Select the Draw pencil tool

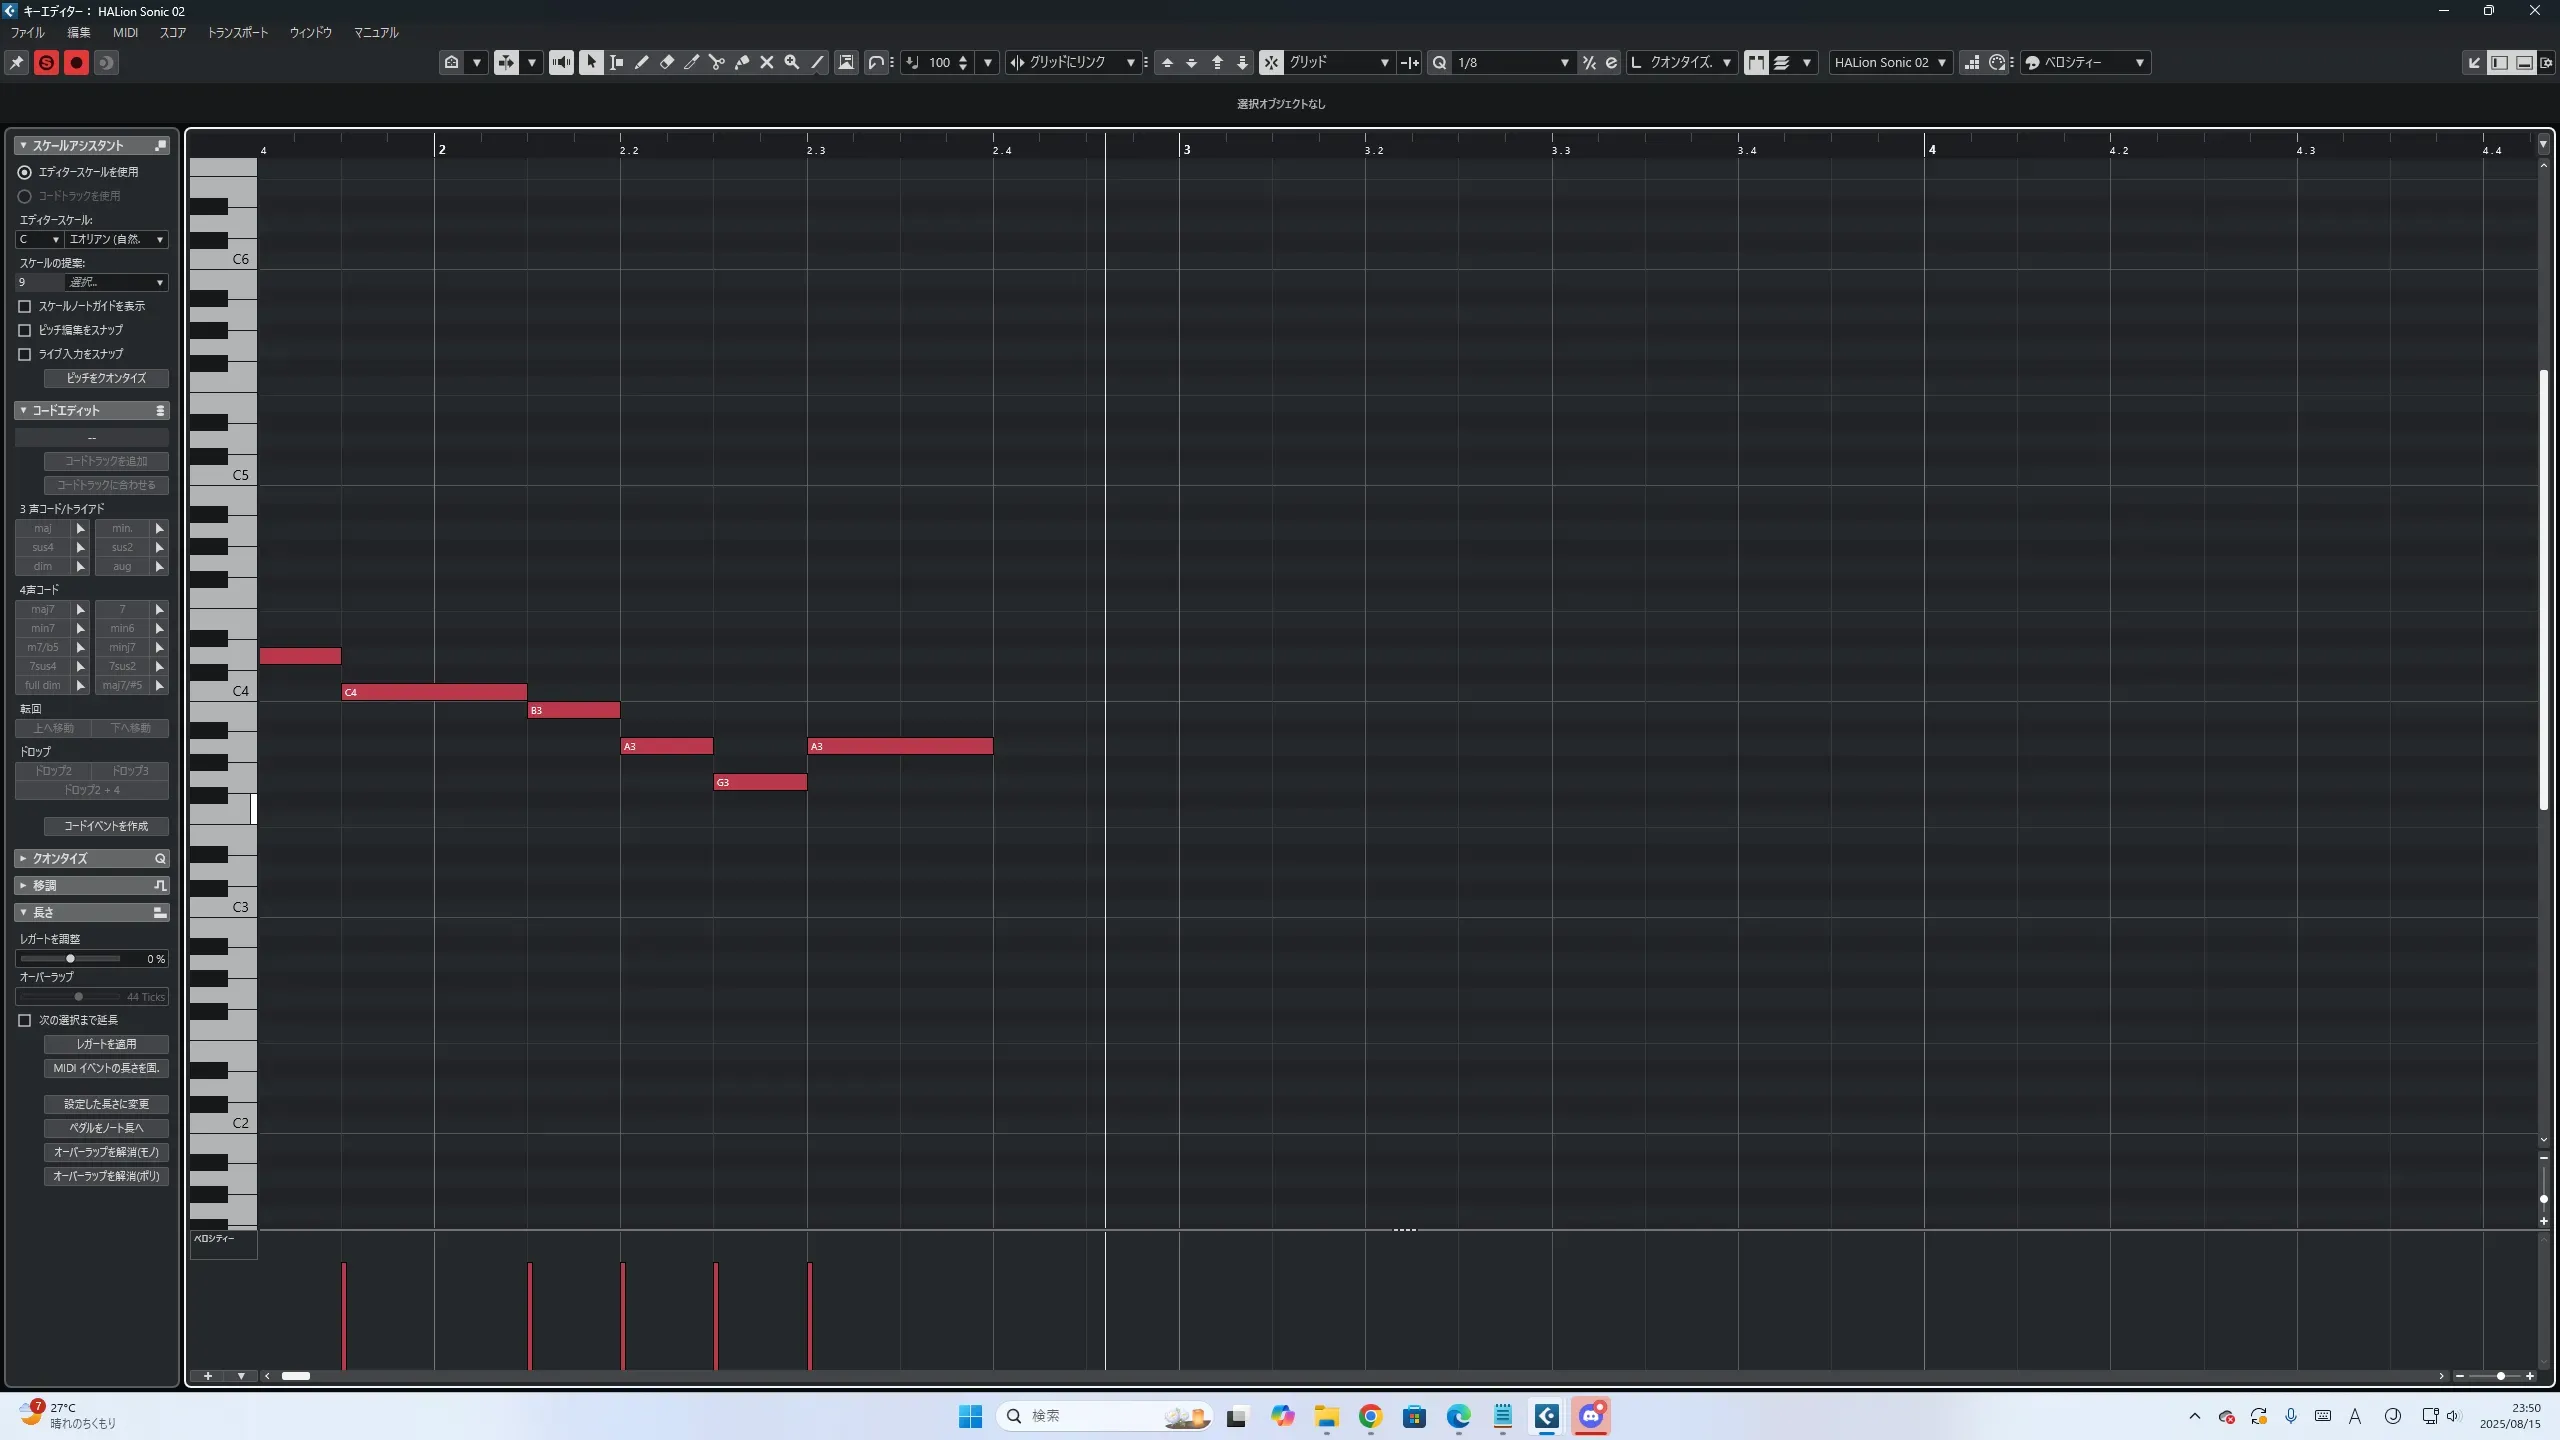coord(642,62)
